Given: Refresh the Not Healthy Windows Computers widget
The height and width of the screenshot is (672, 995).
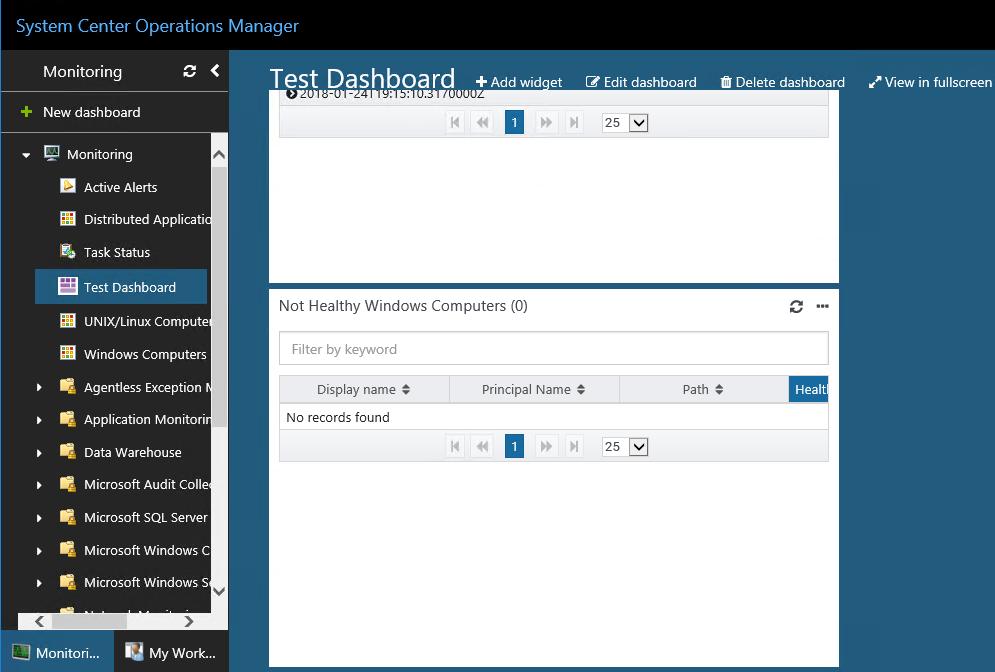Looking at the screenshot, I should click(x=796, y=306).
